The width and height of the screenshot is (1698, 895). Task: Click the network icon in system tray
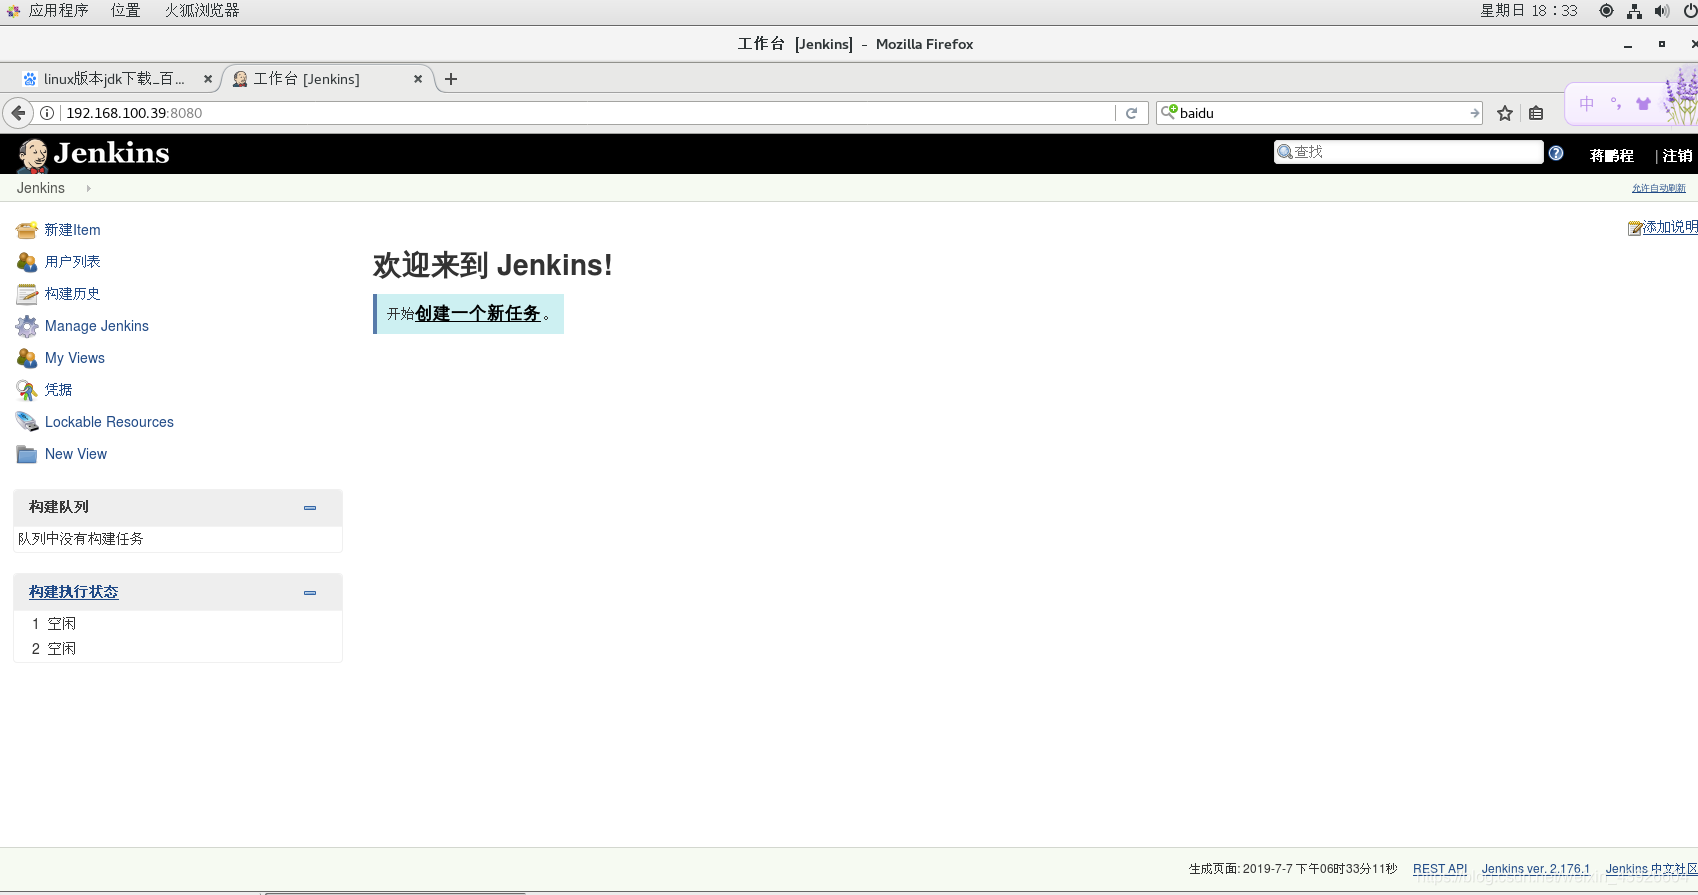[x=1634, y=11]
